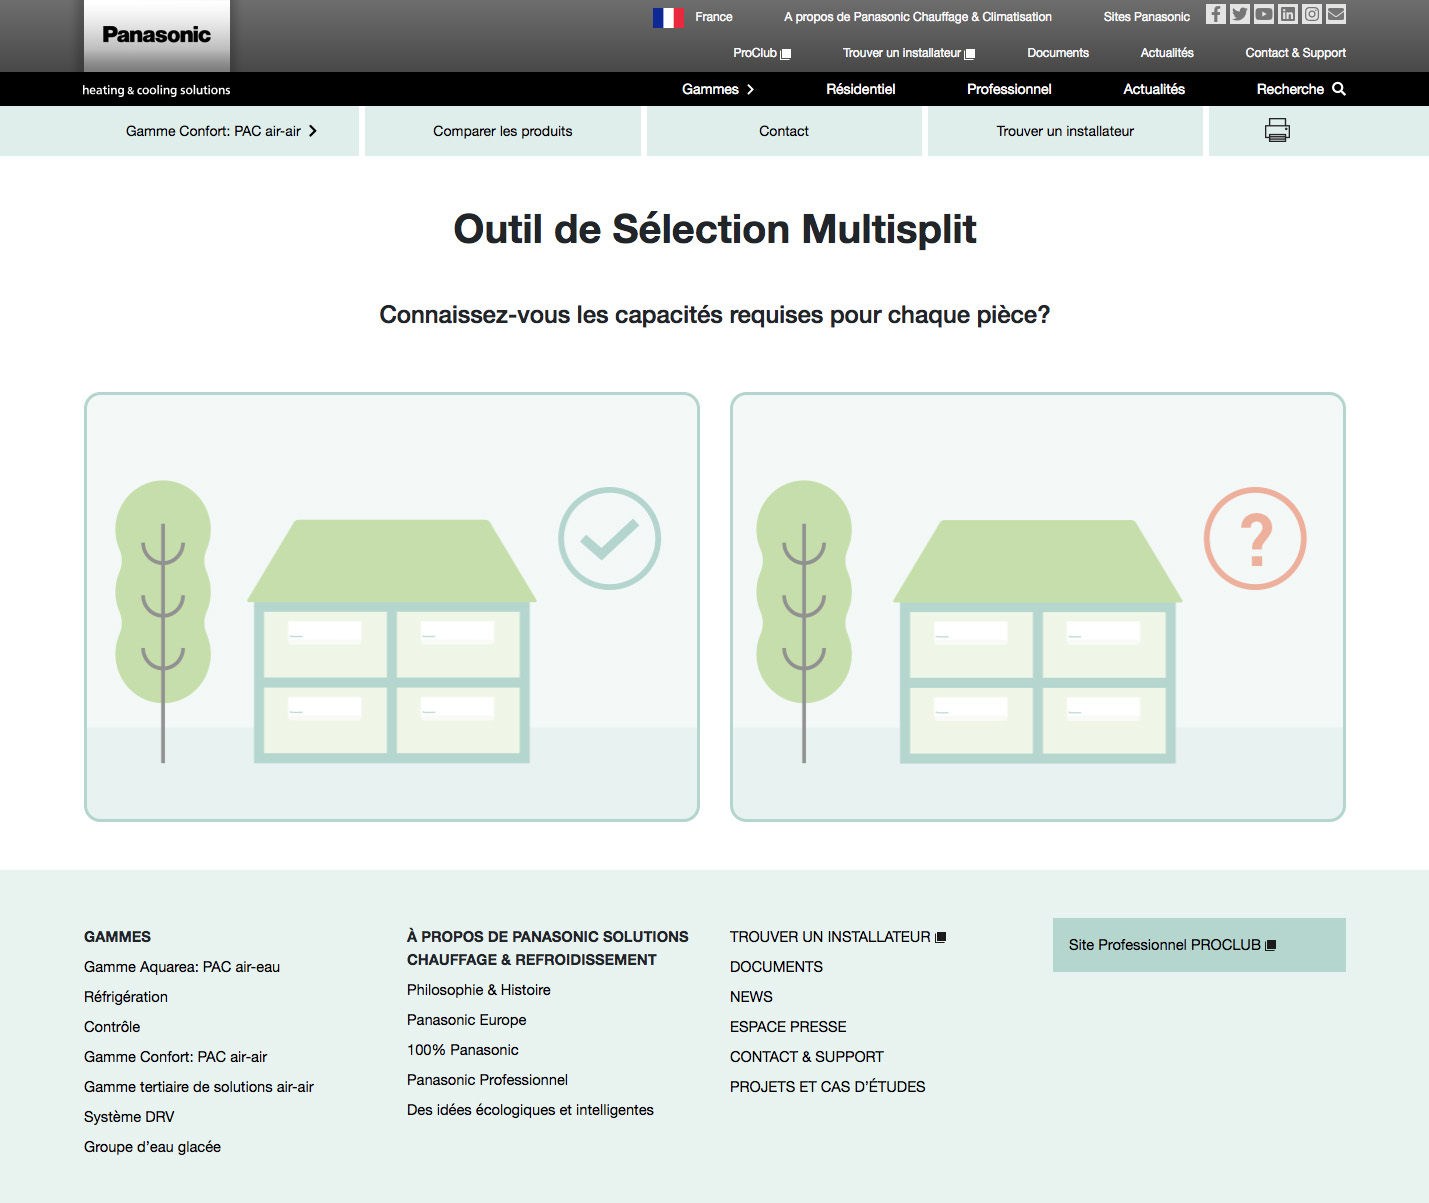
Task: Click the Recherche magnifying glass icon
Action: 1339,89
